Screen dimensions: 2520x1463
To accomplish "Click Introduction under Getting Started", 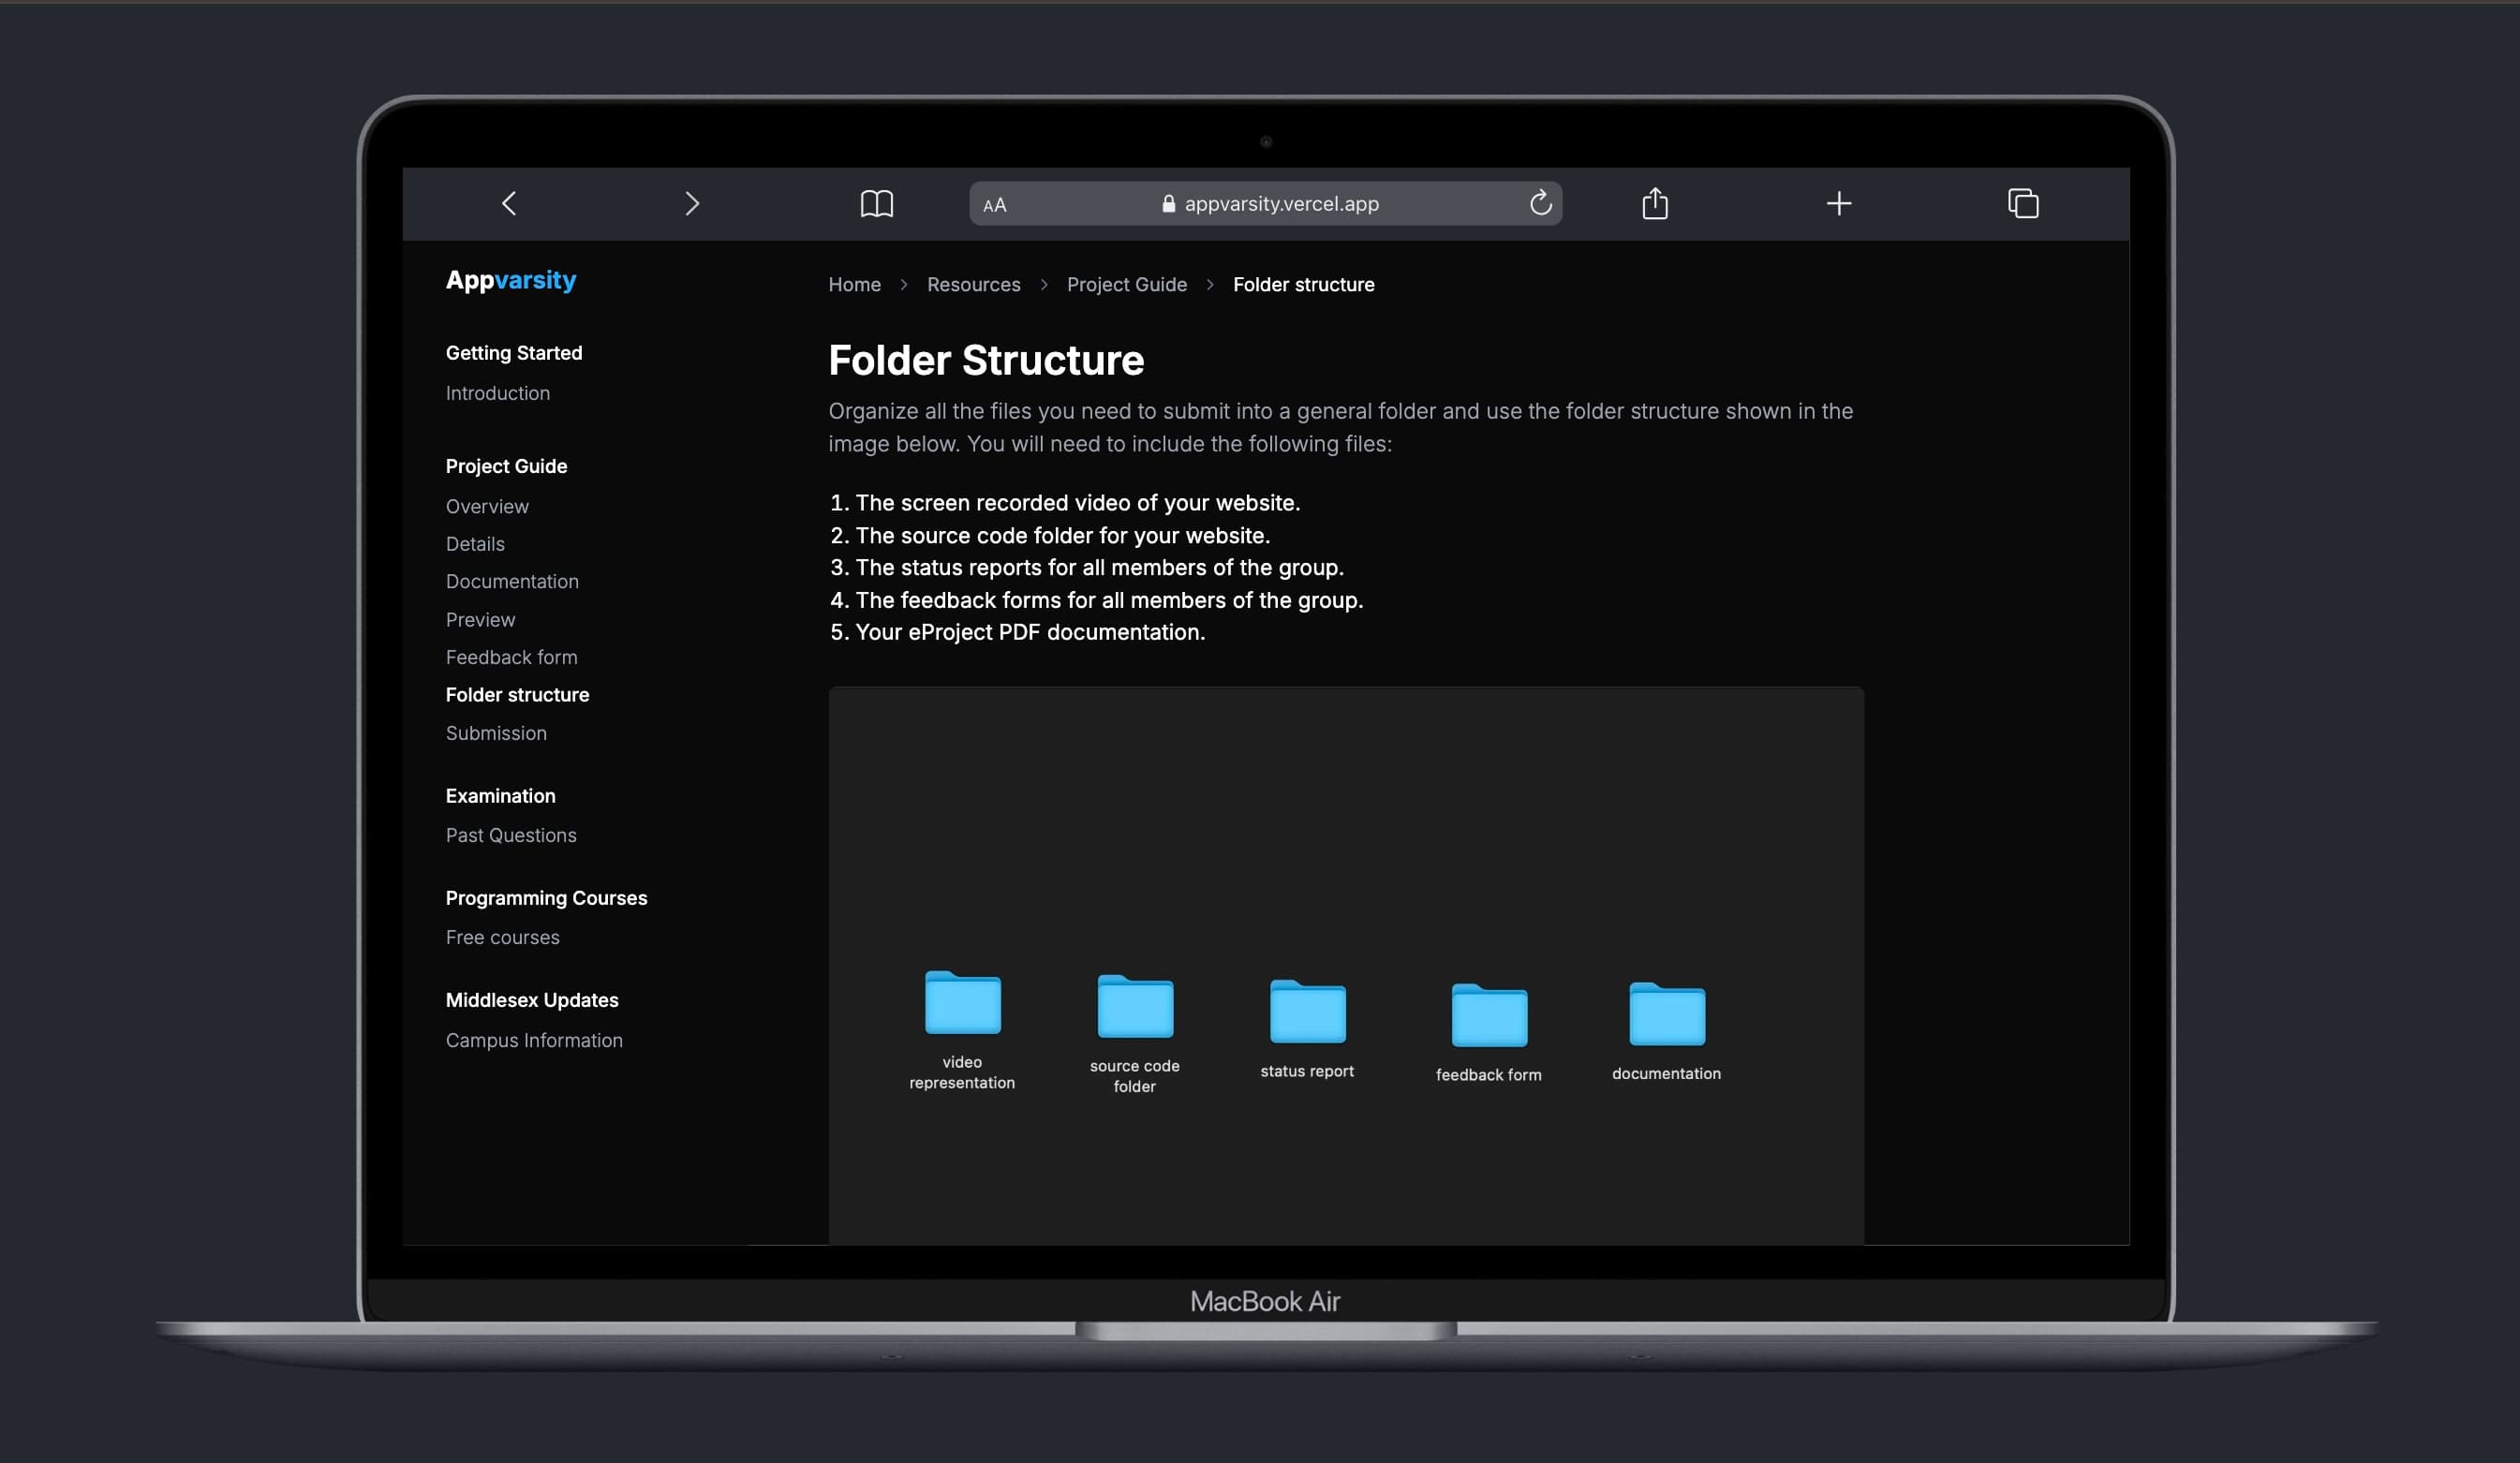I will (497, 392).
